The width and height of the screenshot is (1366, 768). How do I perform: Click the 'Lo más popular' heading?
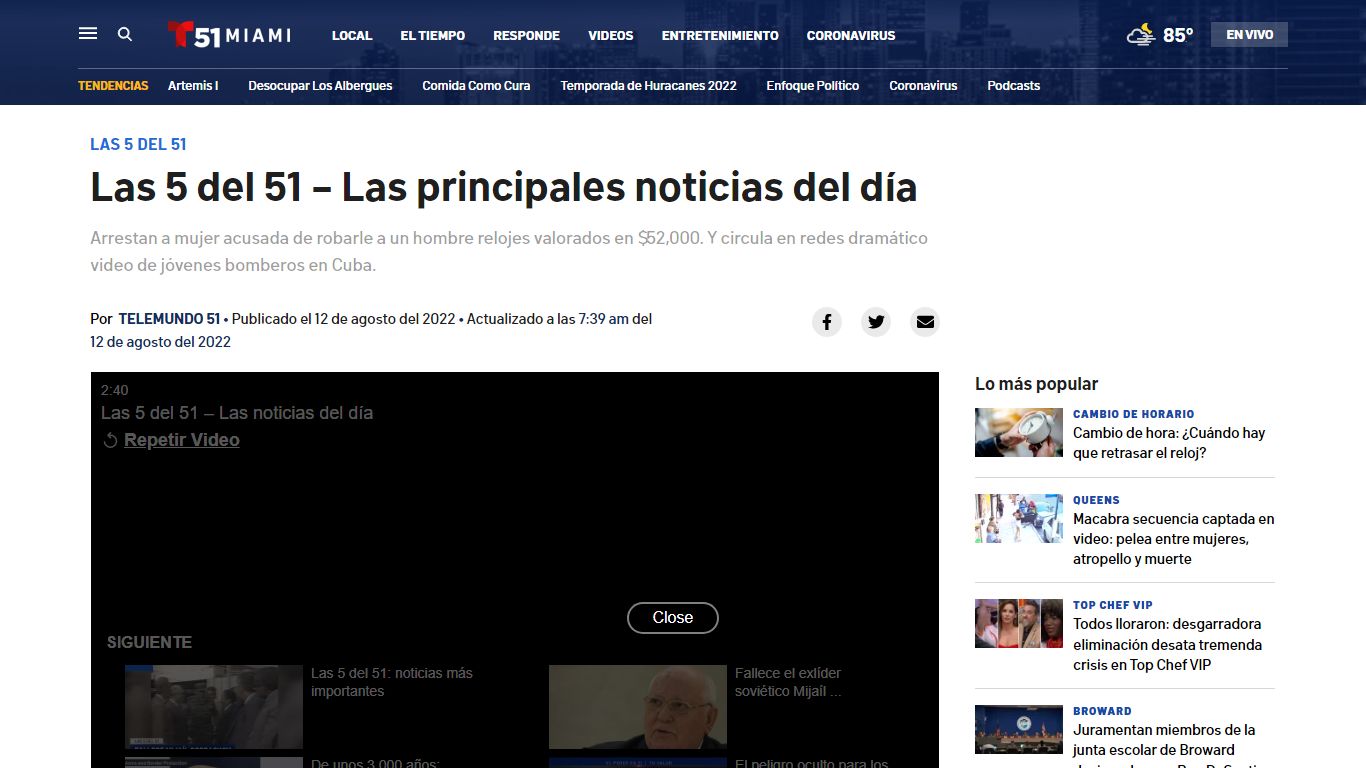[x=1036, y=384]
